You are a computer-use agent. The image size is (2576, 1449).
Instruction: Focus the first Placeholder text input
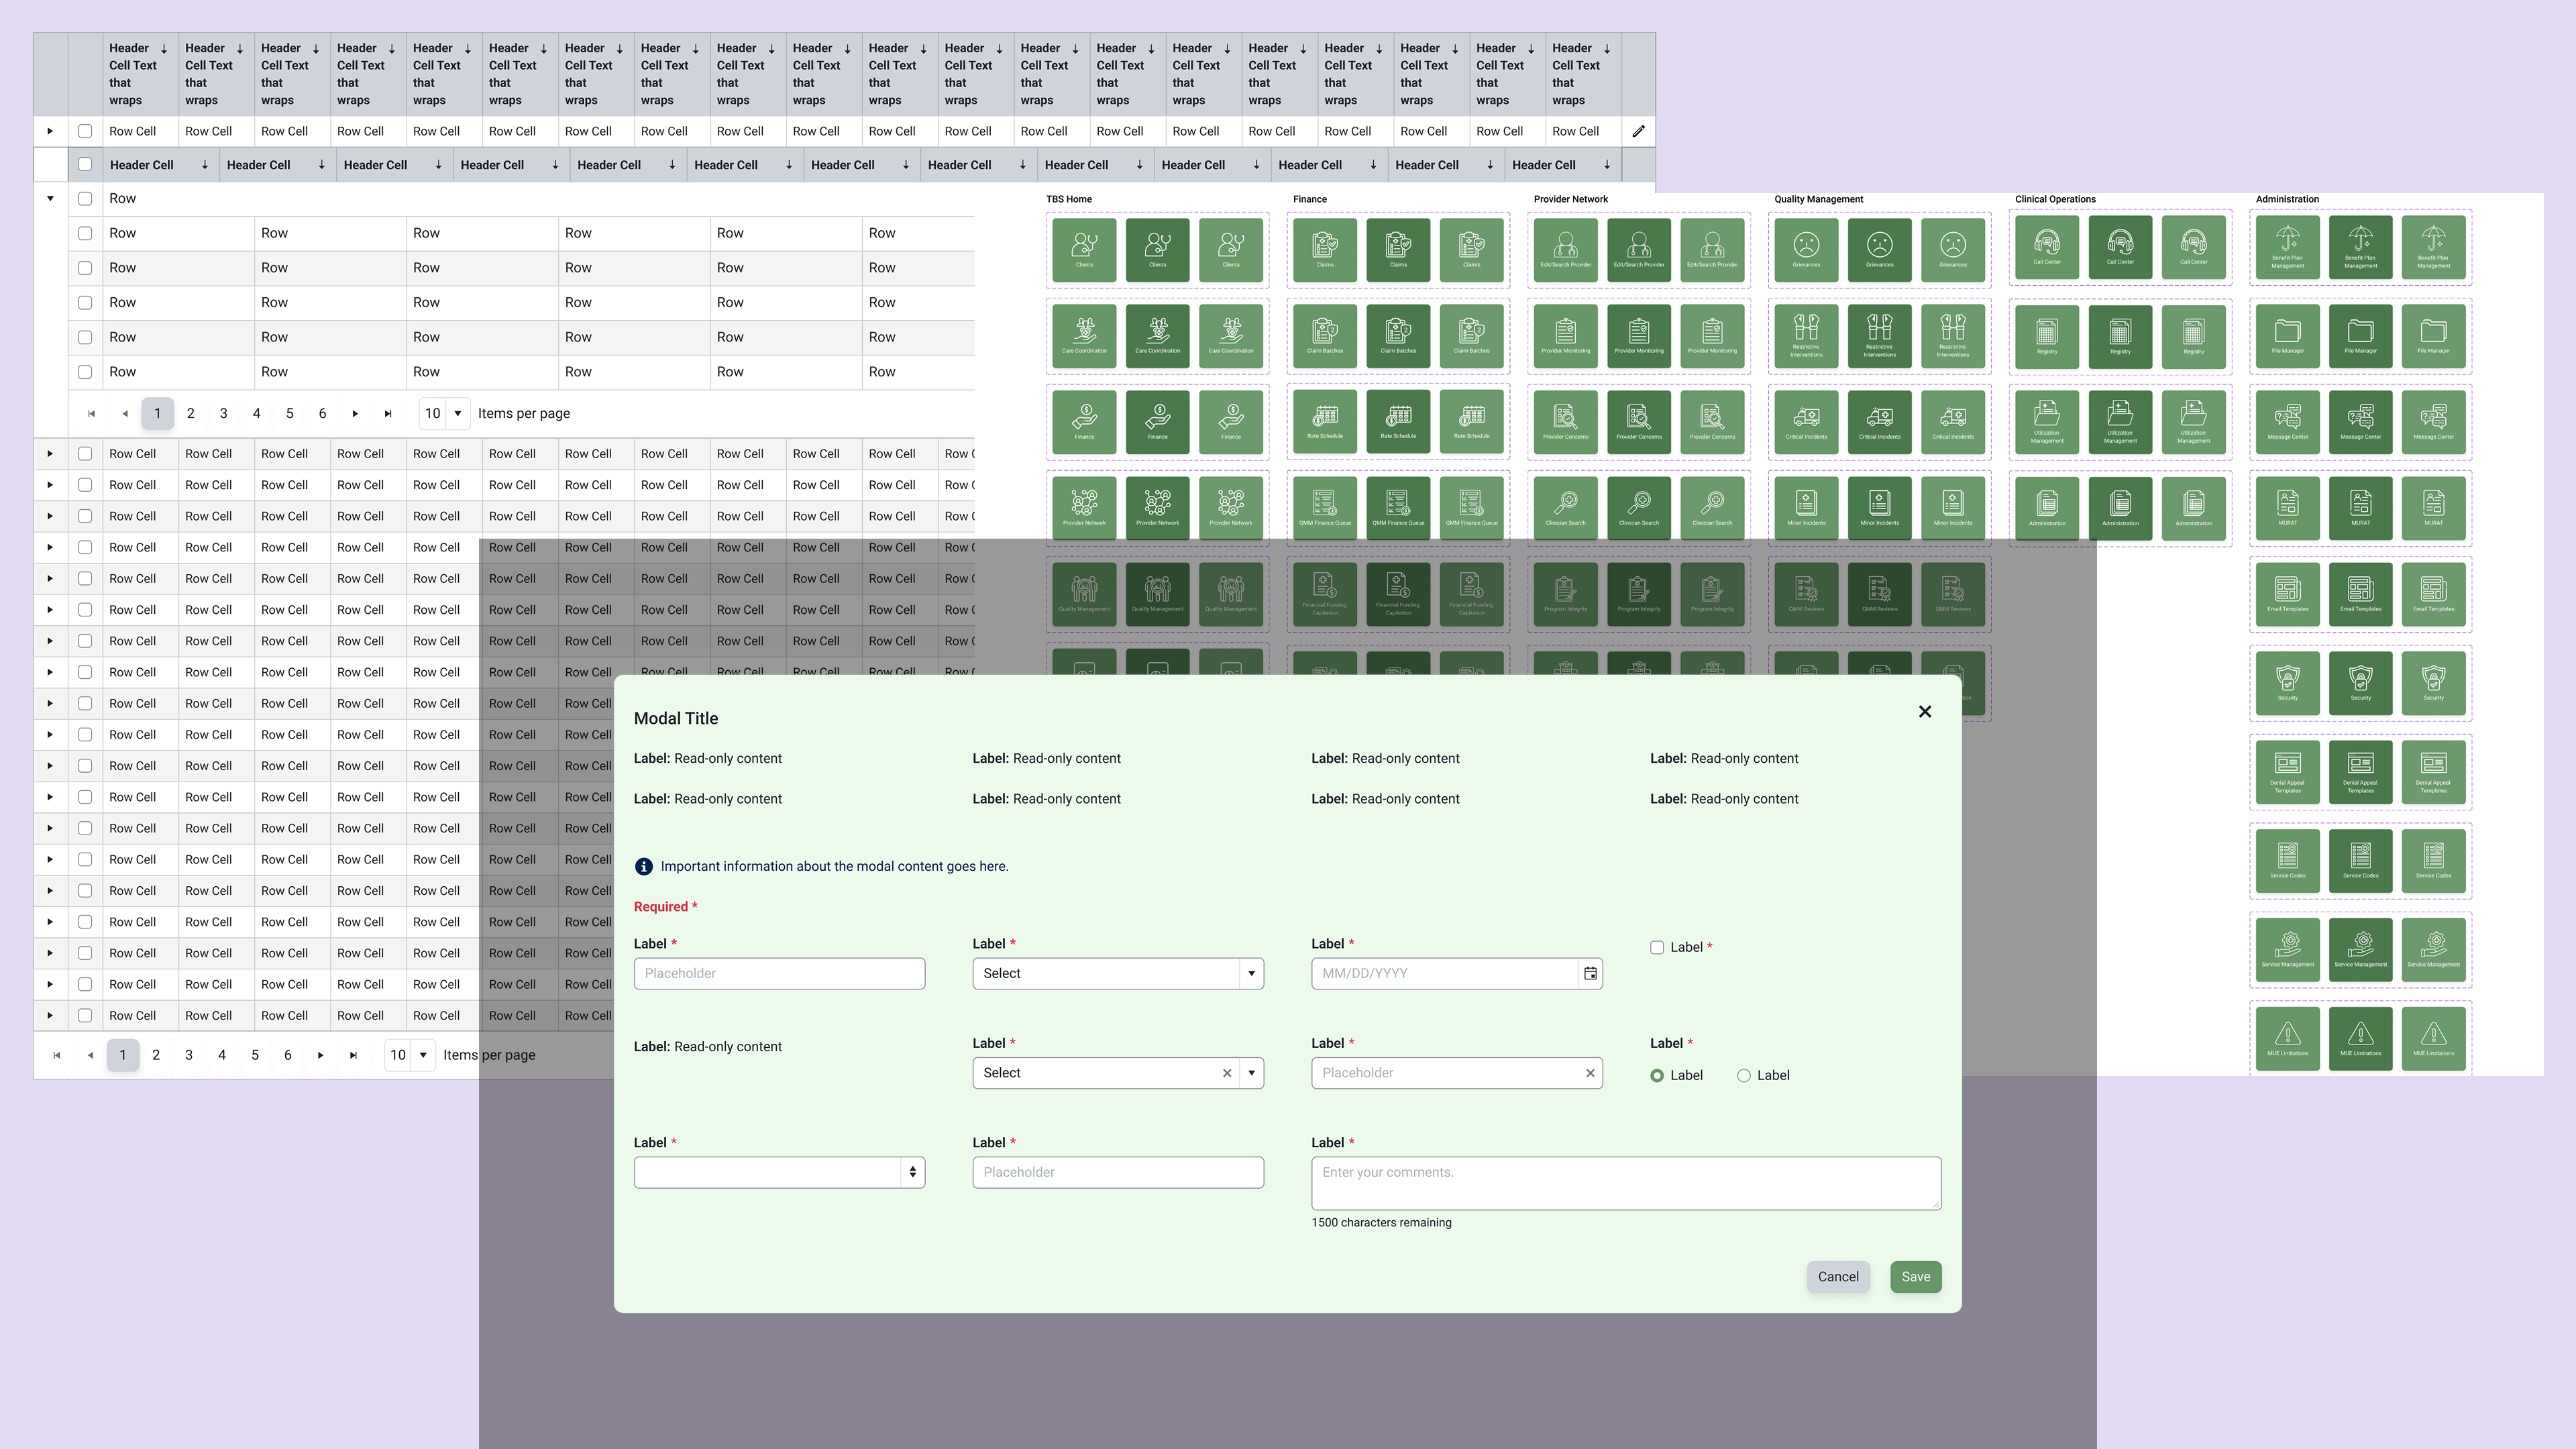(779, 973)
